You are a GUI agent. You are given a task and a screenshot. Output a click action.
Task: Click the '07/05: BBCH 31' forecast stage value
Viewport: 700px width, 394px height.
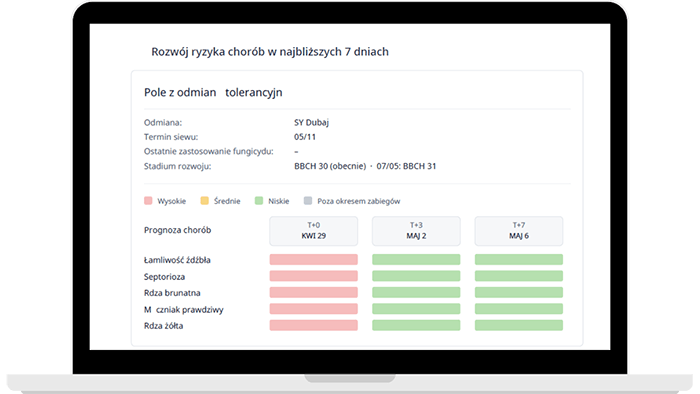click(x=406, y=166)
